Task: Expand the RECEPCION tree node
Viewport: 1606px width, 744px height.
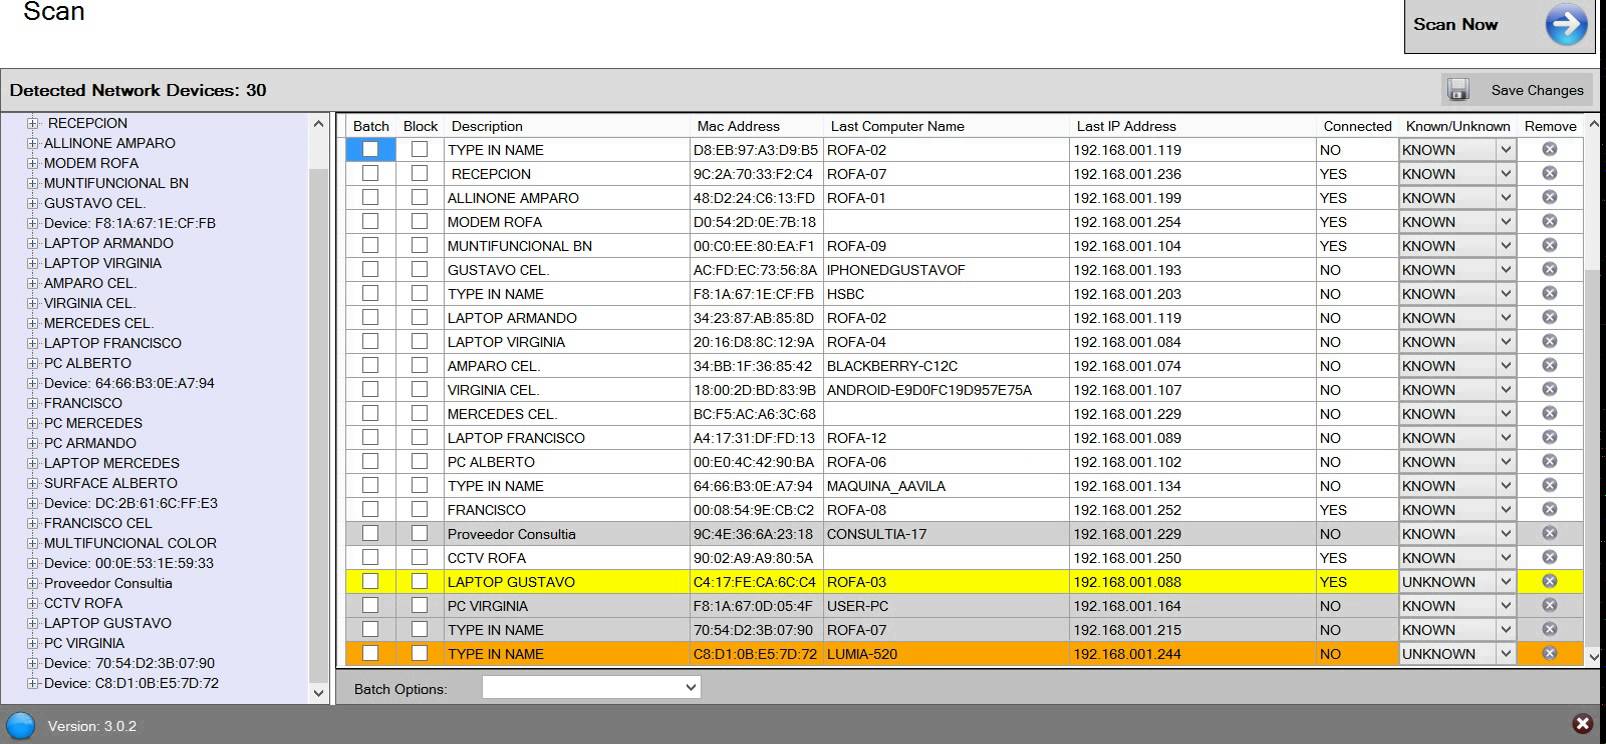Action: click(x=33, y=123)
